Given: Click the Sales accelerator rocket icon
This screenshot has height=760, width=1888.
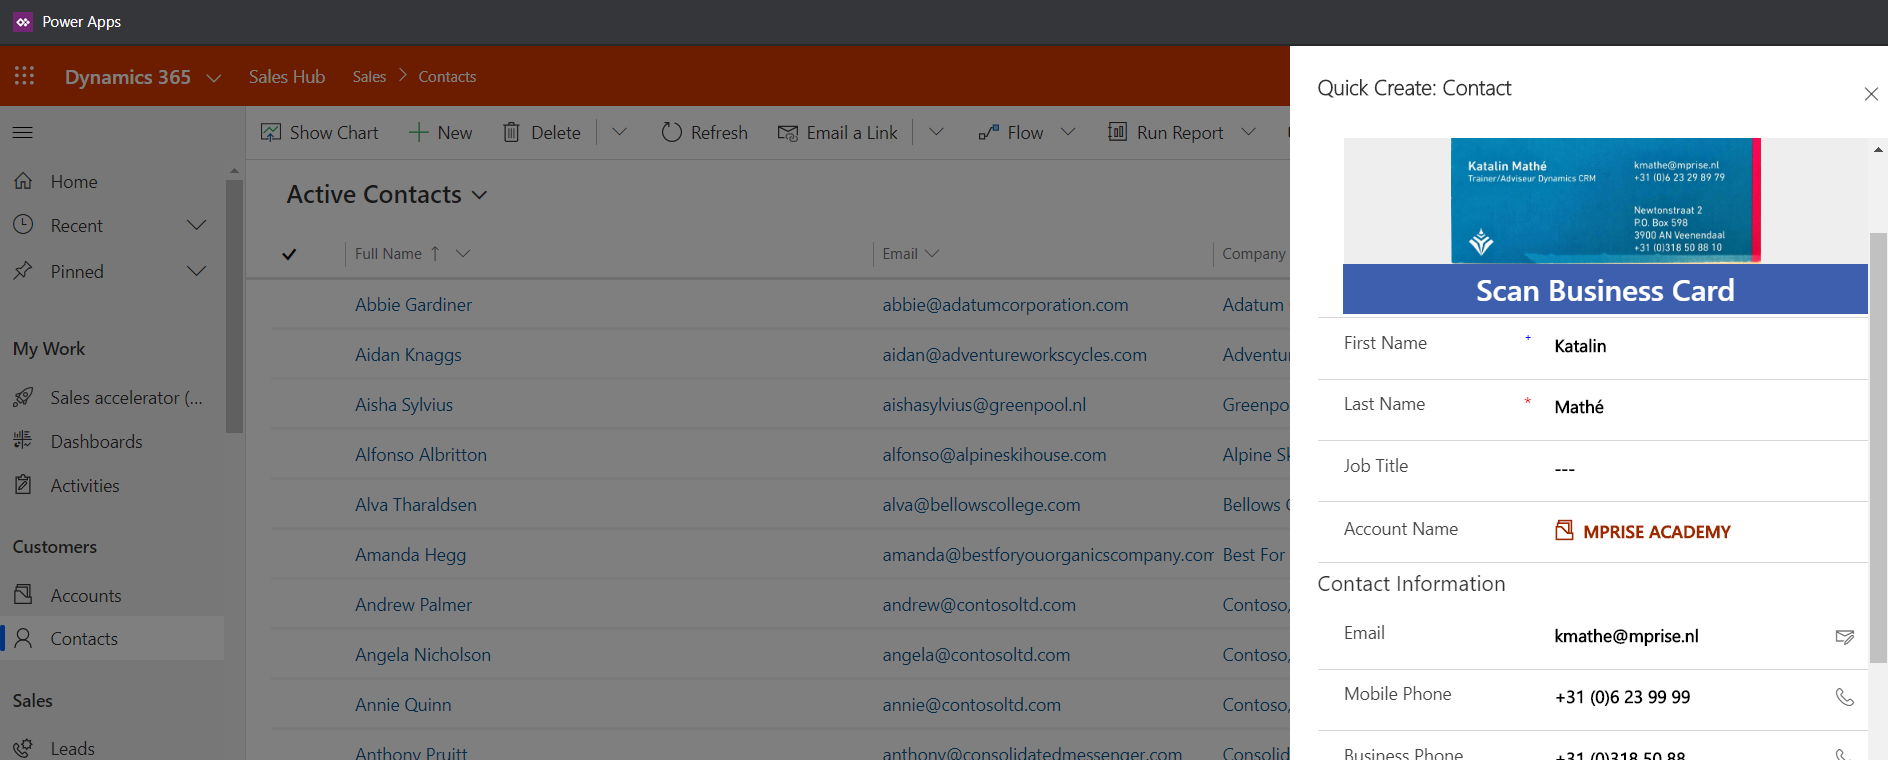Looking at the screenshot, I should (x=23, y=397).
